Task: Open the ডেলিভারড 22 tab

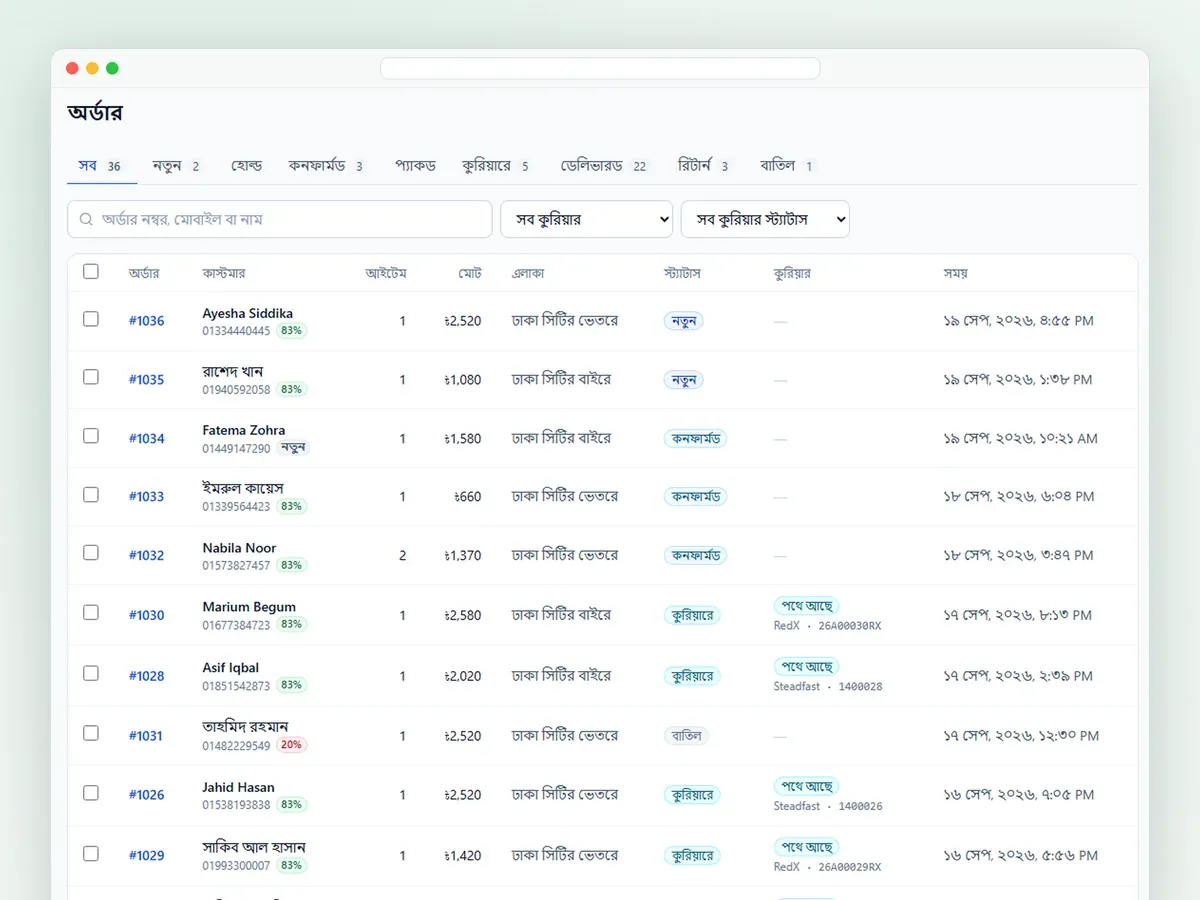Action: coord(605,166)
